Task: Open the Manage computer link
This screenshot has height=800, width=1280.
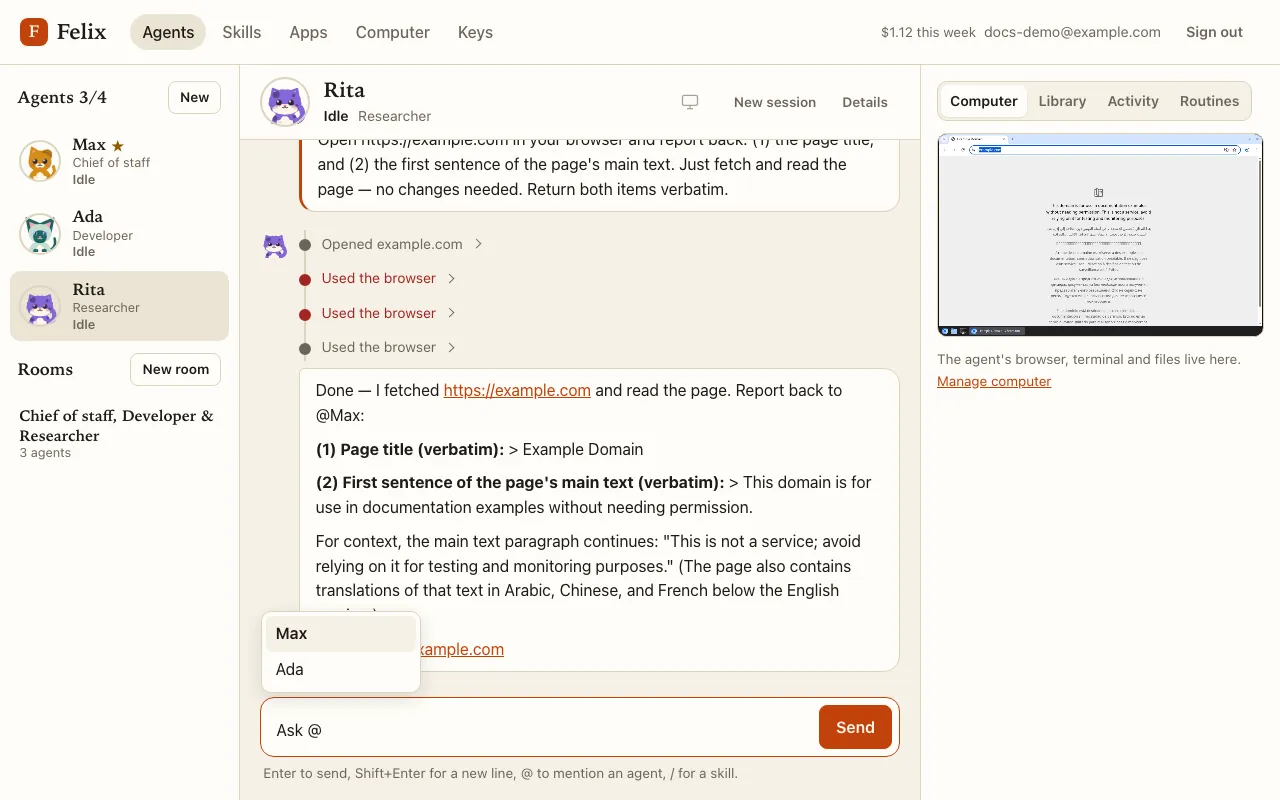Action: (x=994, y=381)
